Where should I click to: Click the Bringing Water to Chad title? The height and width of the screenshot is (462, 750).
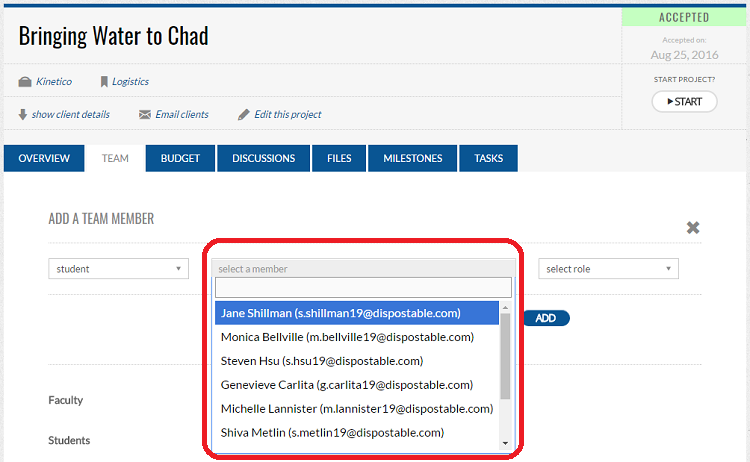pyautogui.click(x=113, y=36)
